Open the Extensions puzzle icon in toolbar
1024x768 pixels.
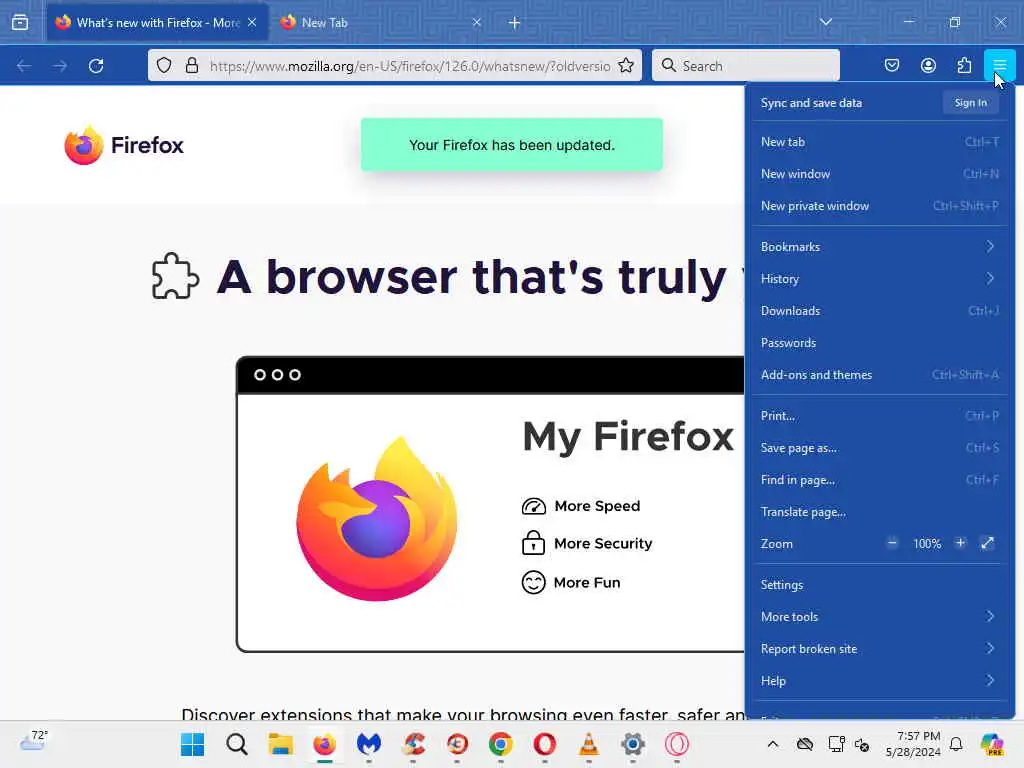[x=964, y=65]
